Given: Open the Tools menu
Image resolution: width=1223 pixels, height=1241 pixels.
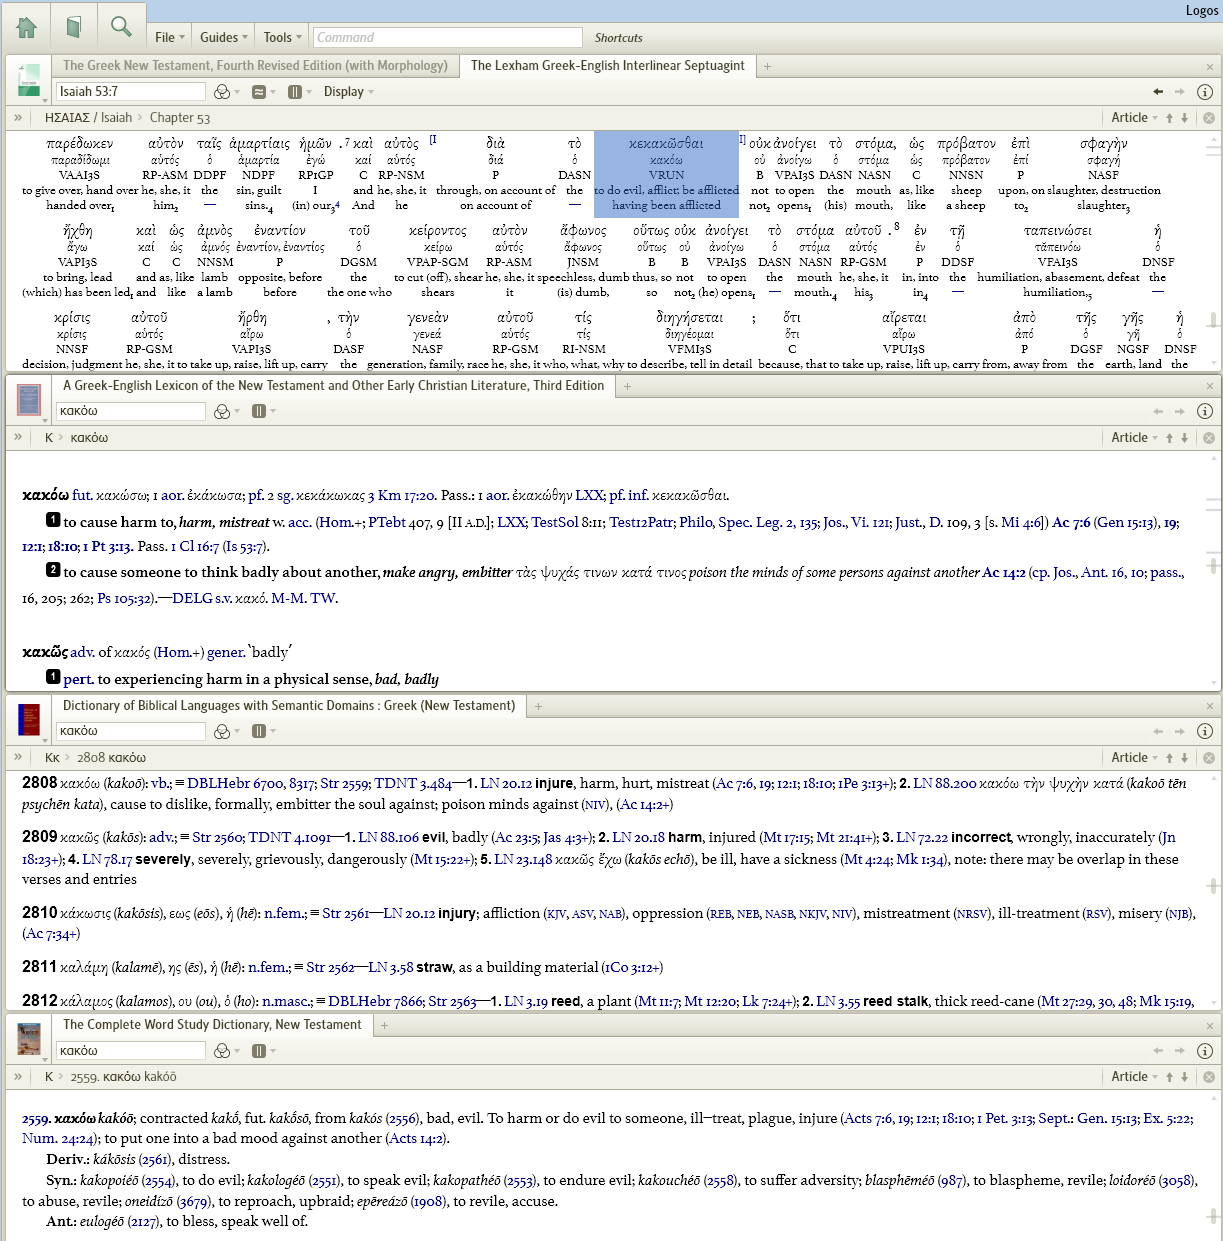Looking at the screenshot, I should [282, 37].
